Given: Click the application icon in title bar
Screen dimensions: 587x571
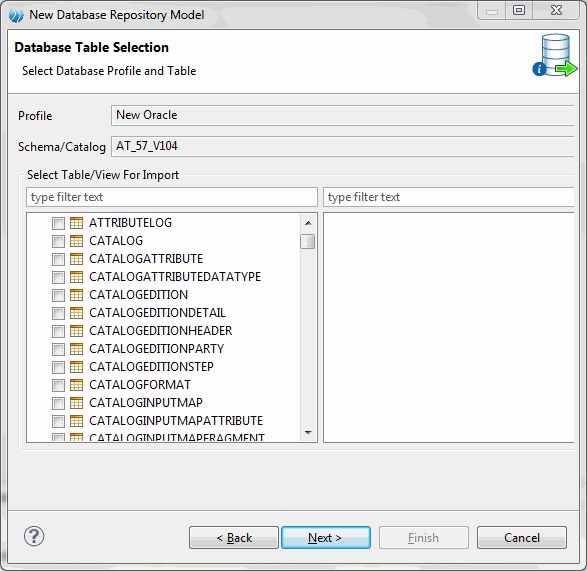Looking at the screenshot, I should pyautogui.click(x=16, y=15).
